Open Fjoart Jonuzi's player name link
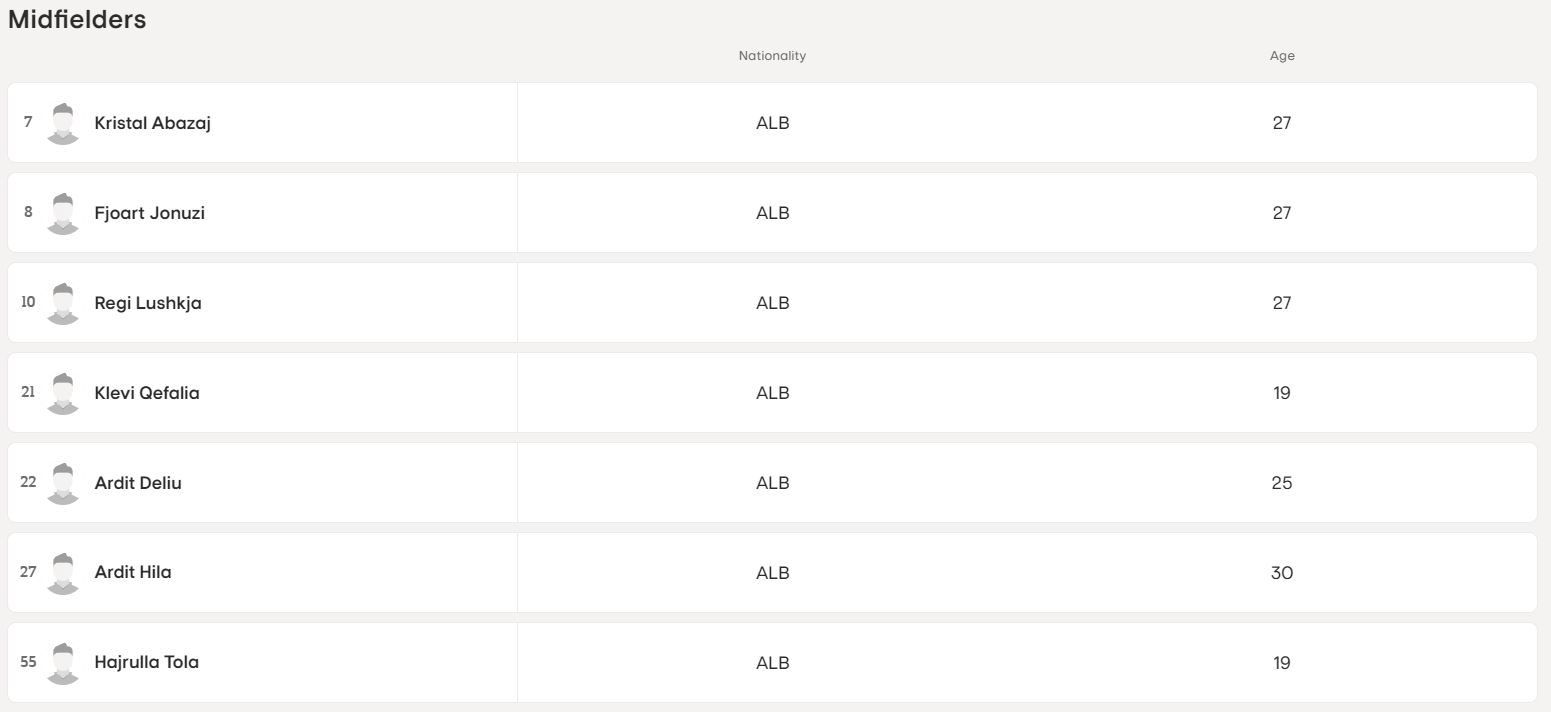Screen dimensions: 1551x712 [149, 213]
